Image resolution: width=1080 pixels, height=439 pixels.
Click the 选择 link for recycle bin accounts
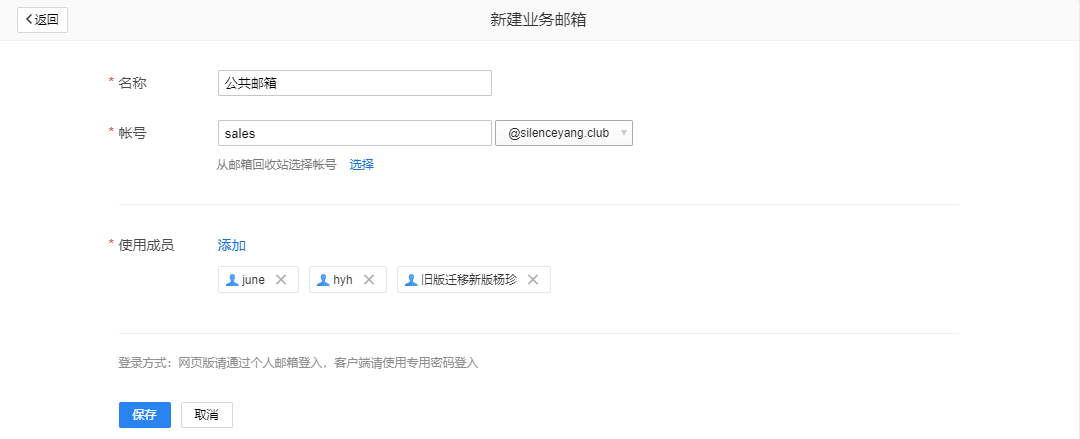coord(361,164)
